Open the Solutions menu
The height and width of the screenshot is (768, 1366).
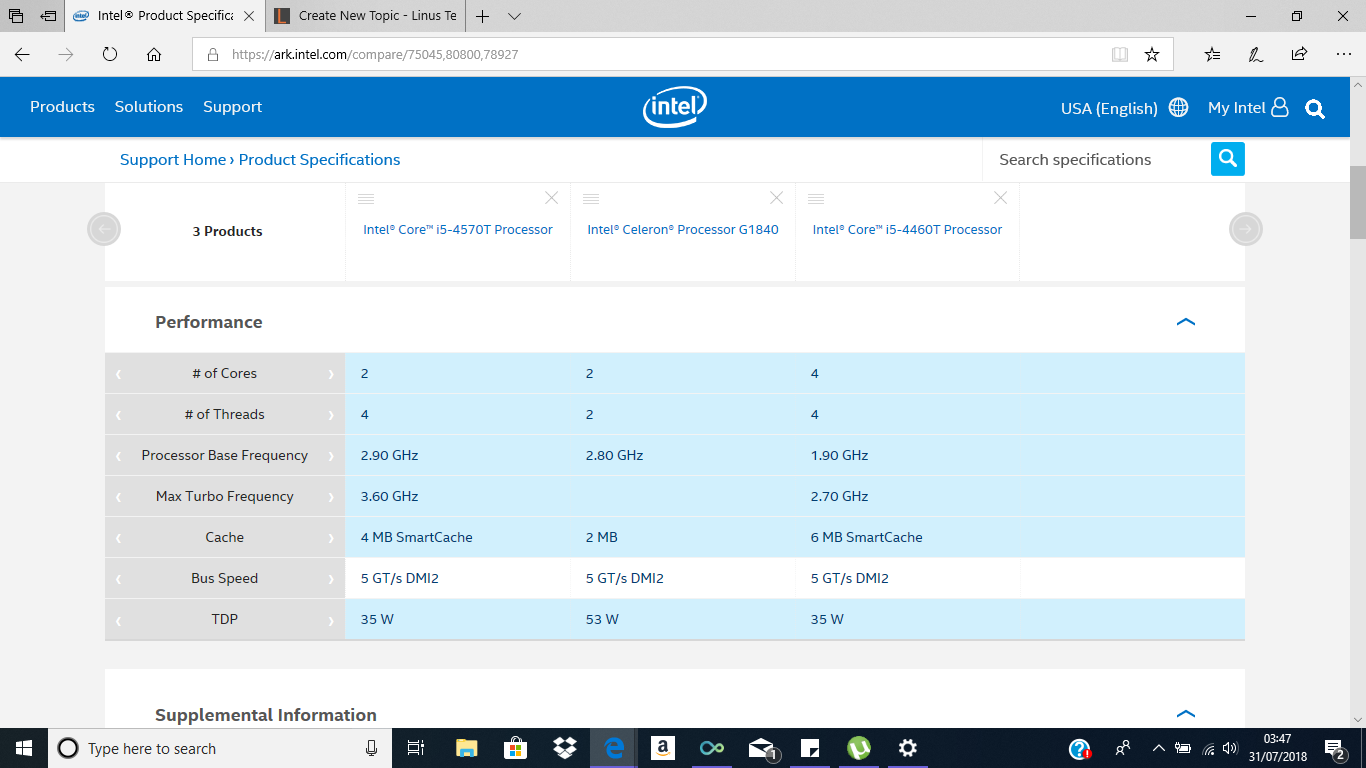(149, 107)
